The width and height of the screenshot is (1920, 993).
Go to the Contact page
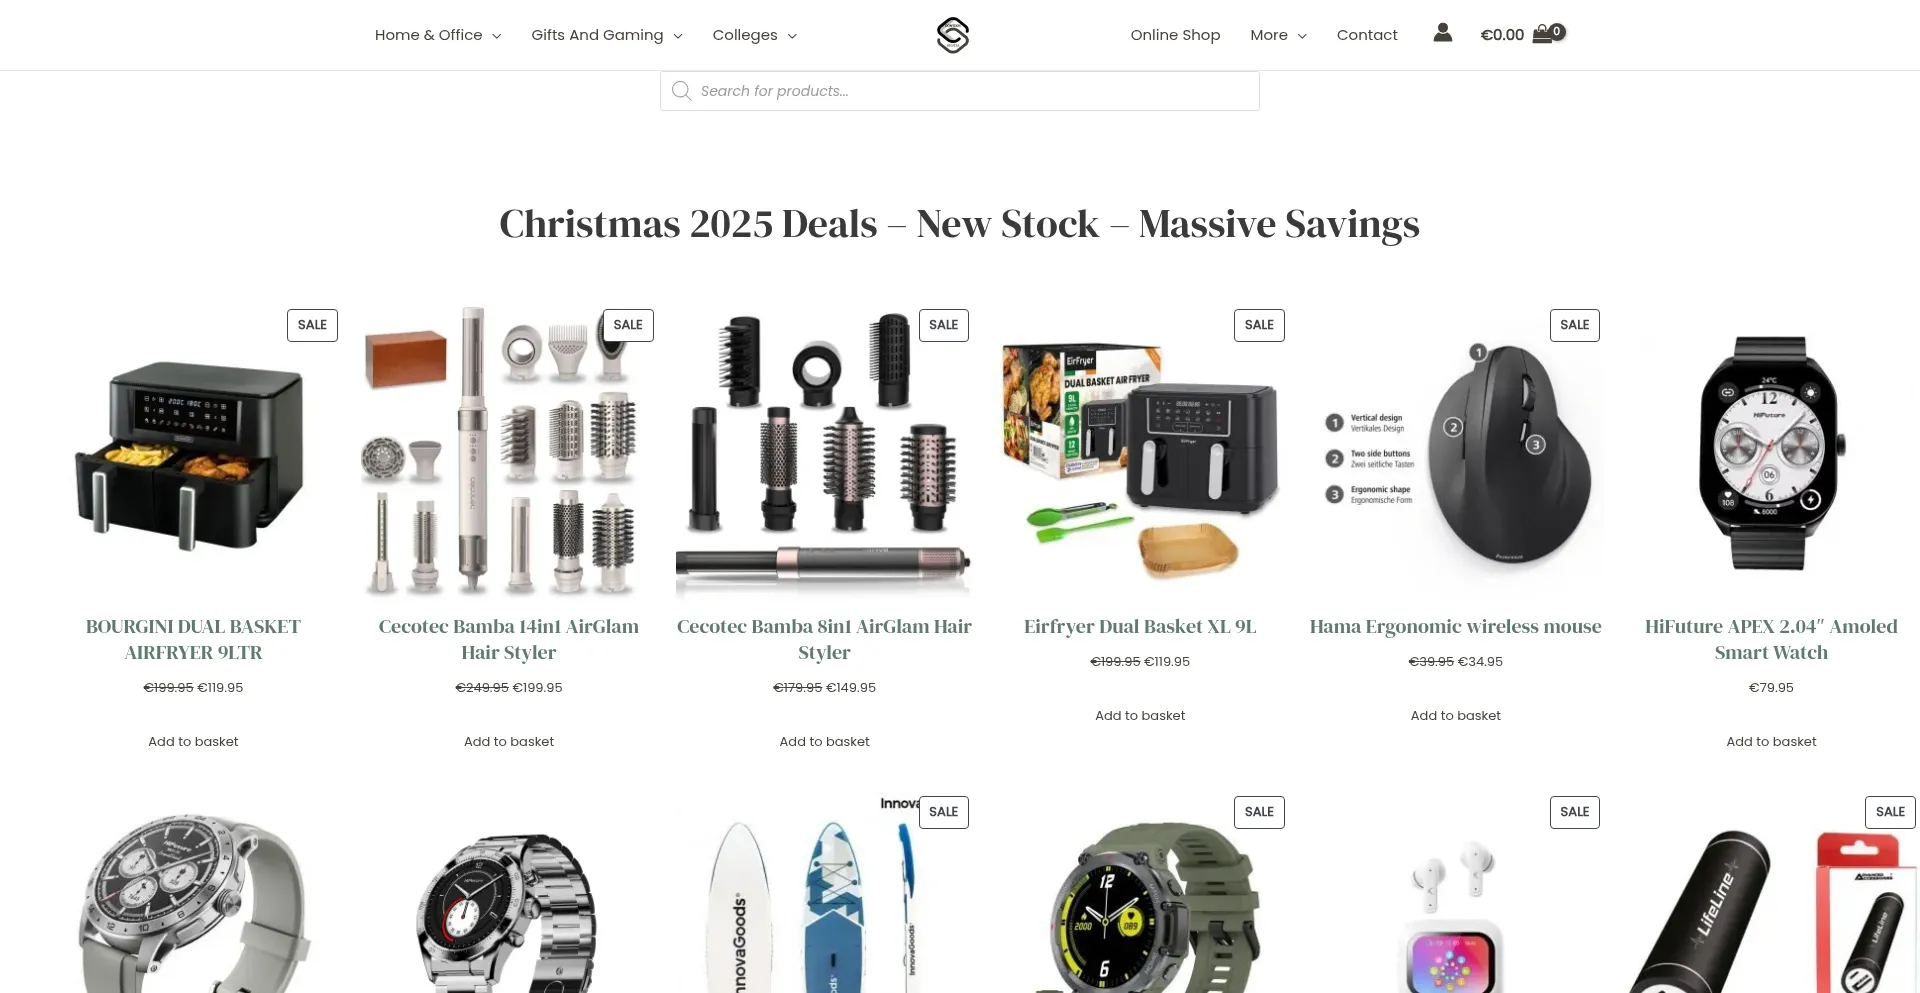(x=1367, y=35)
